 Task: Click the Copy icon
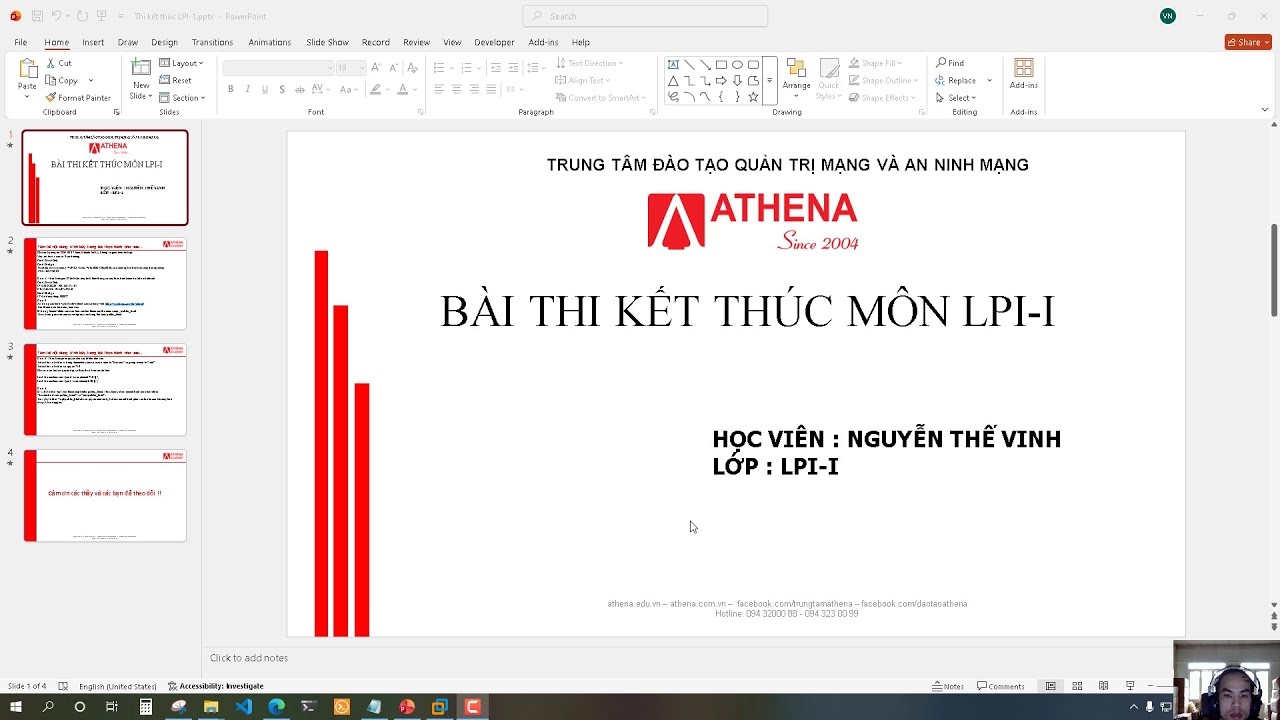[x=51, y=80]
